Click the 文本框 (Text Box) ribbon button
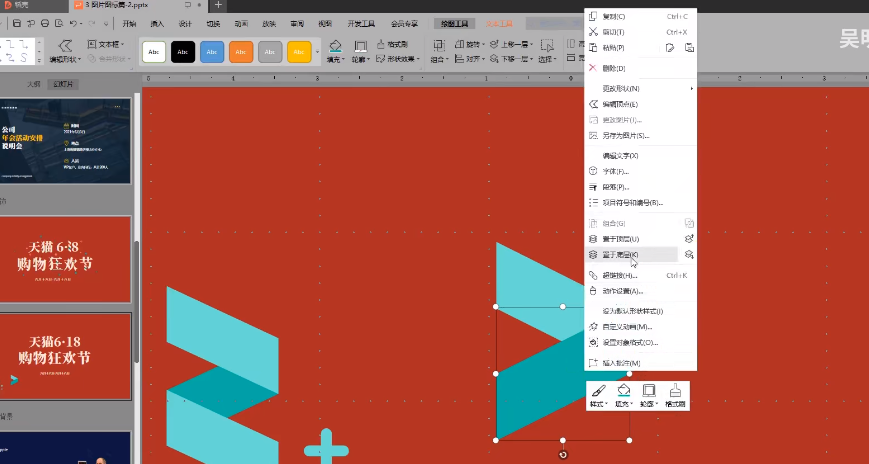Screen dimensions: 869x464 pyautogui.click(x=106, y=44)
